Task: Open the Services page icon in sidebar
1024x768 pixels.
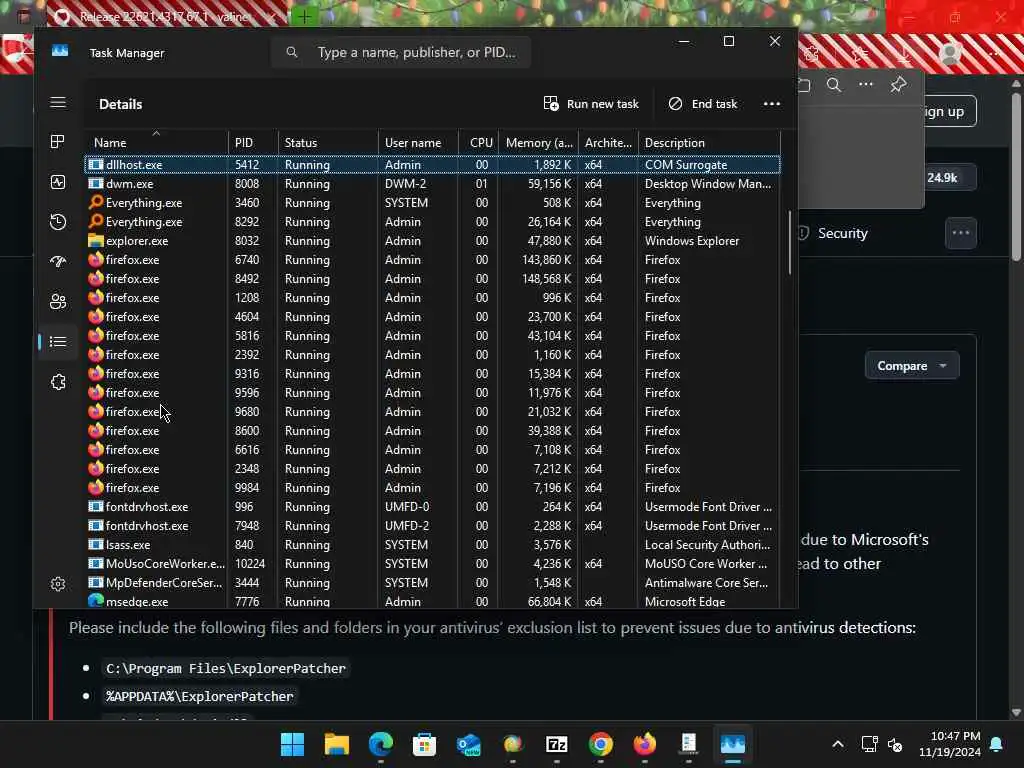Action: coord(58,382)
